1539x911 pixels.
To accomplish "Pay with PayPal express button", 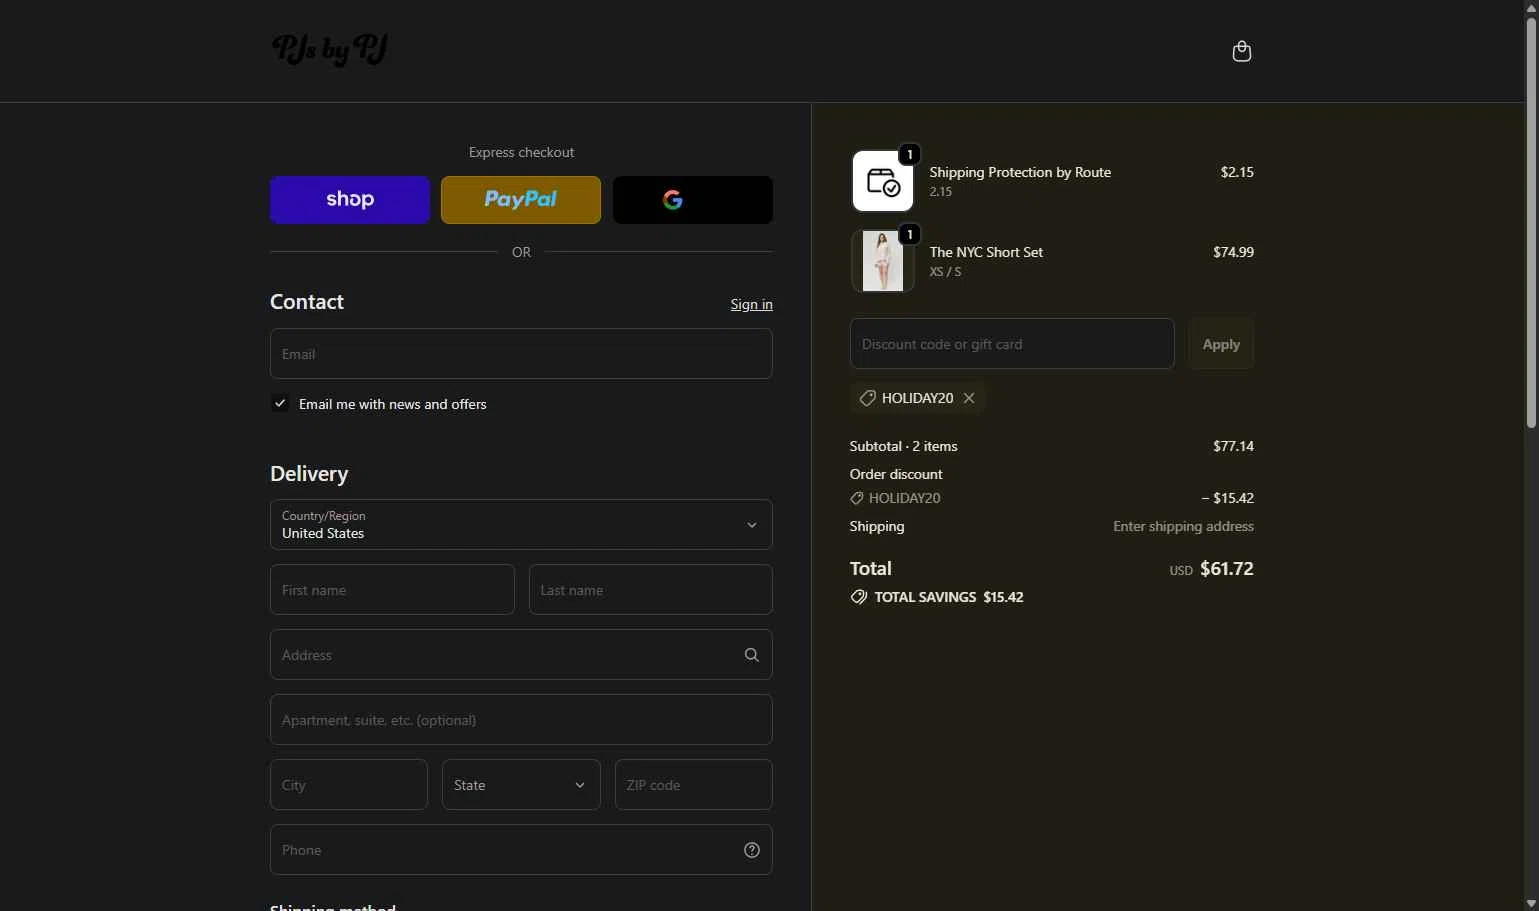I will tap(521, 200).
